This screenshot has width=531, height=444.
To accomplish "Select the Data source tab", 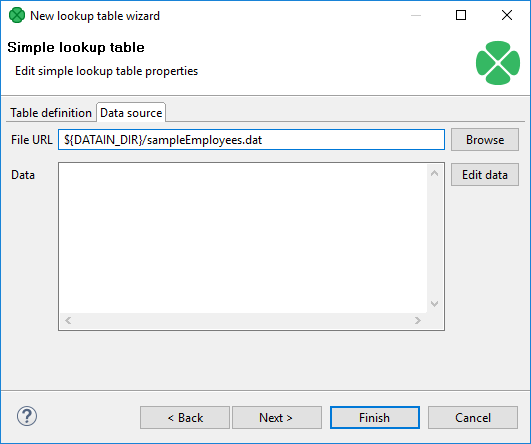I will click(131, 112).
